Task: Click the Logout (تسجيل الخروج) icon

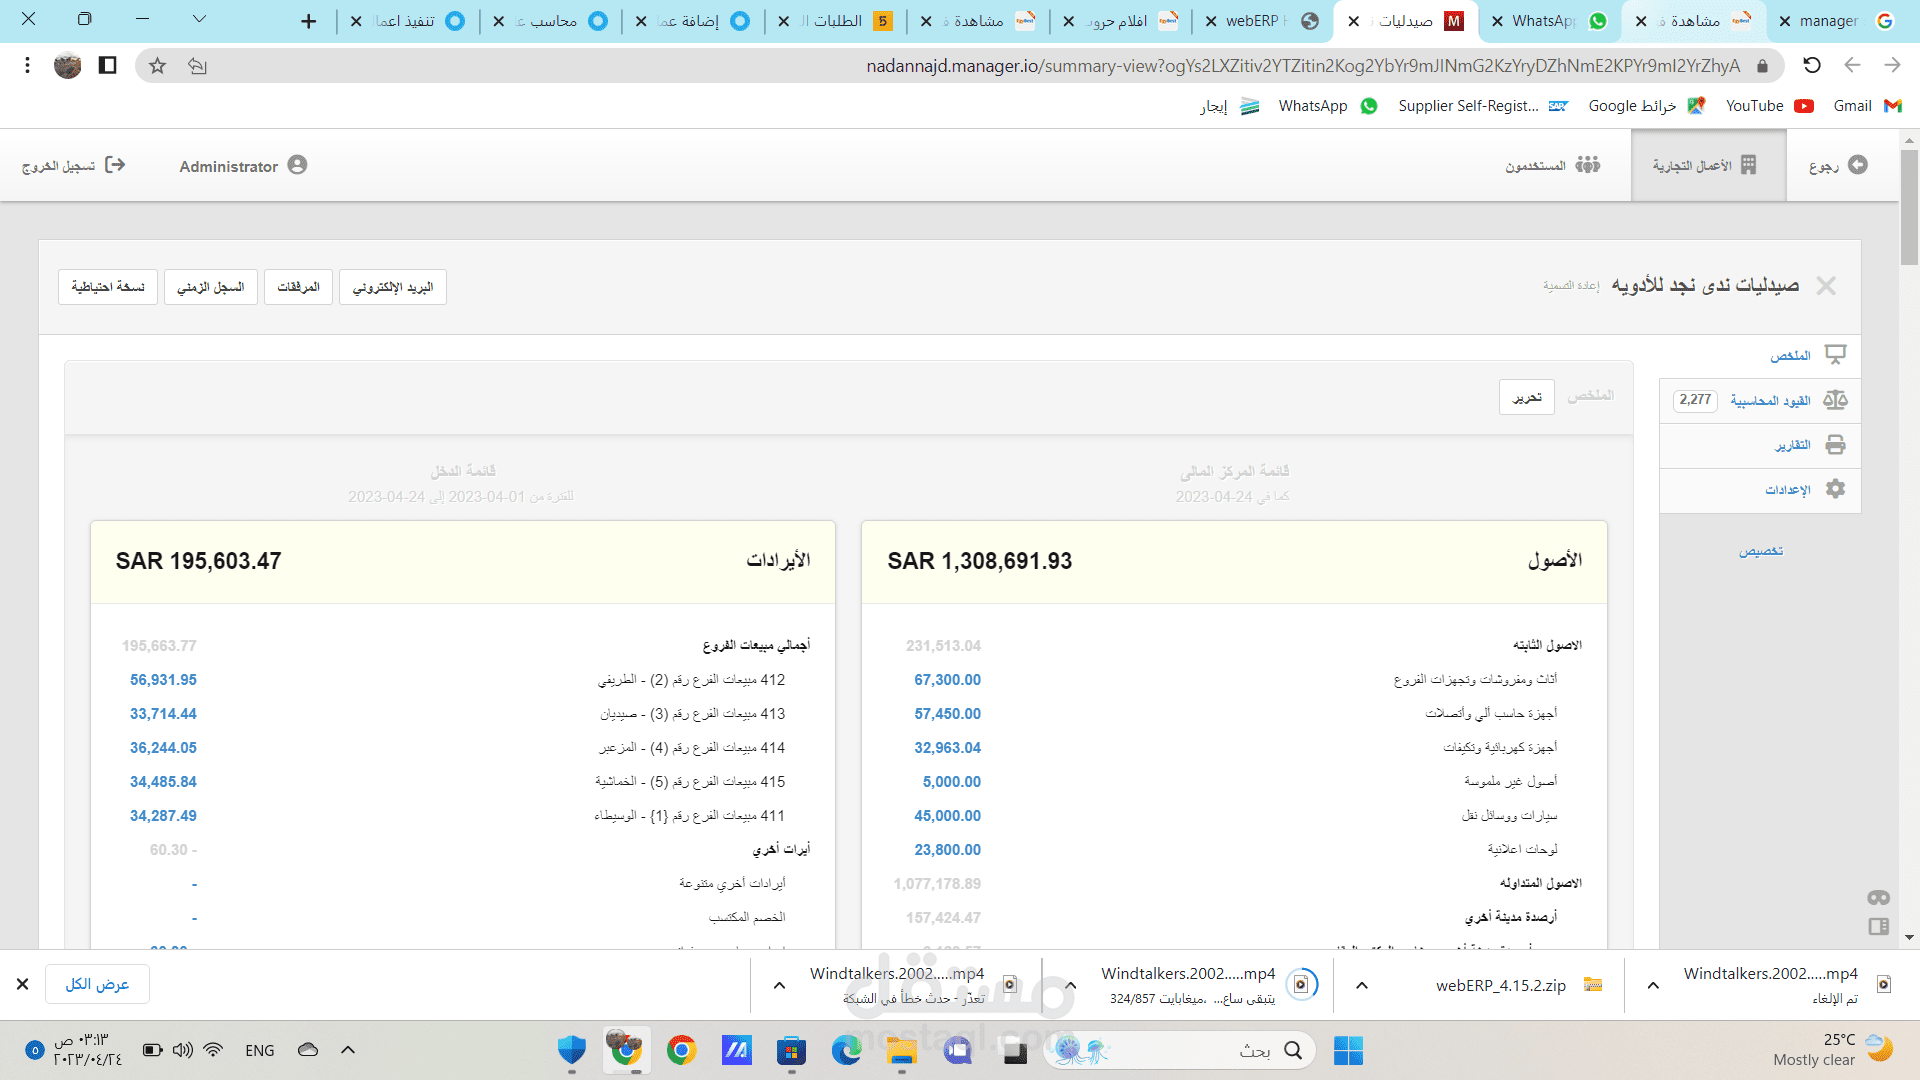Action: tap(115, 165)
